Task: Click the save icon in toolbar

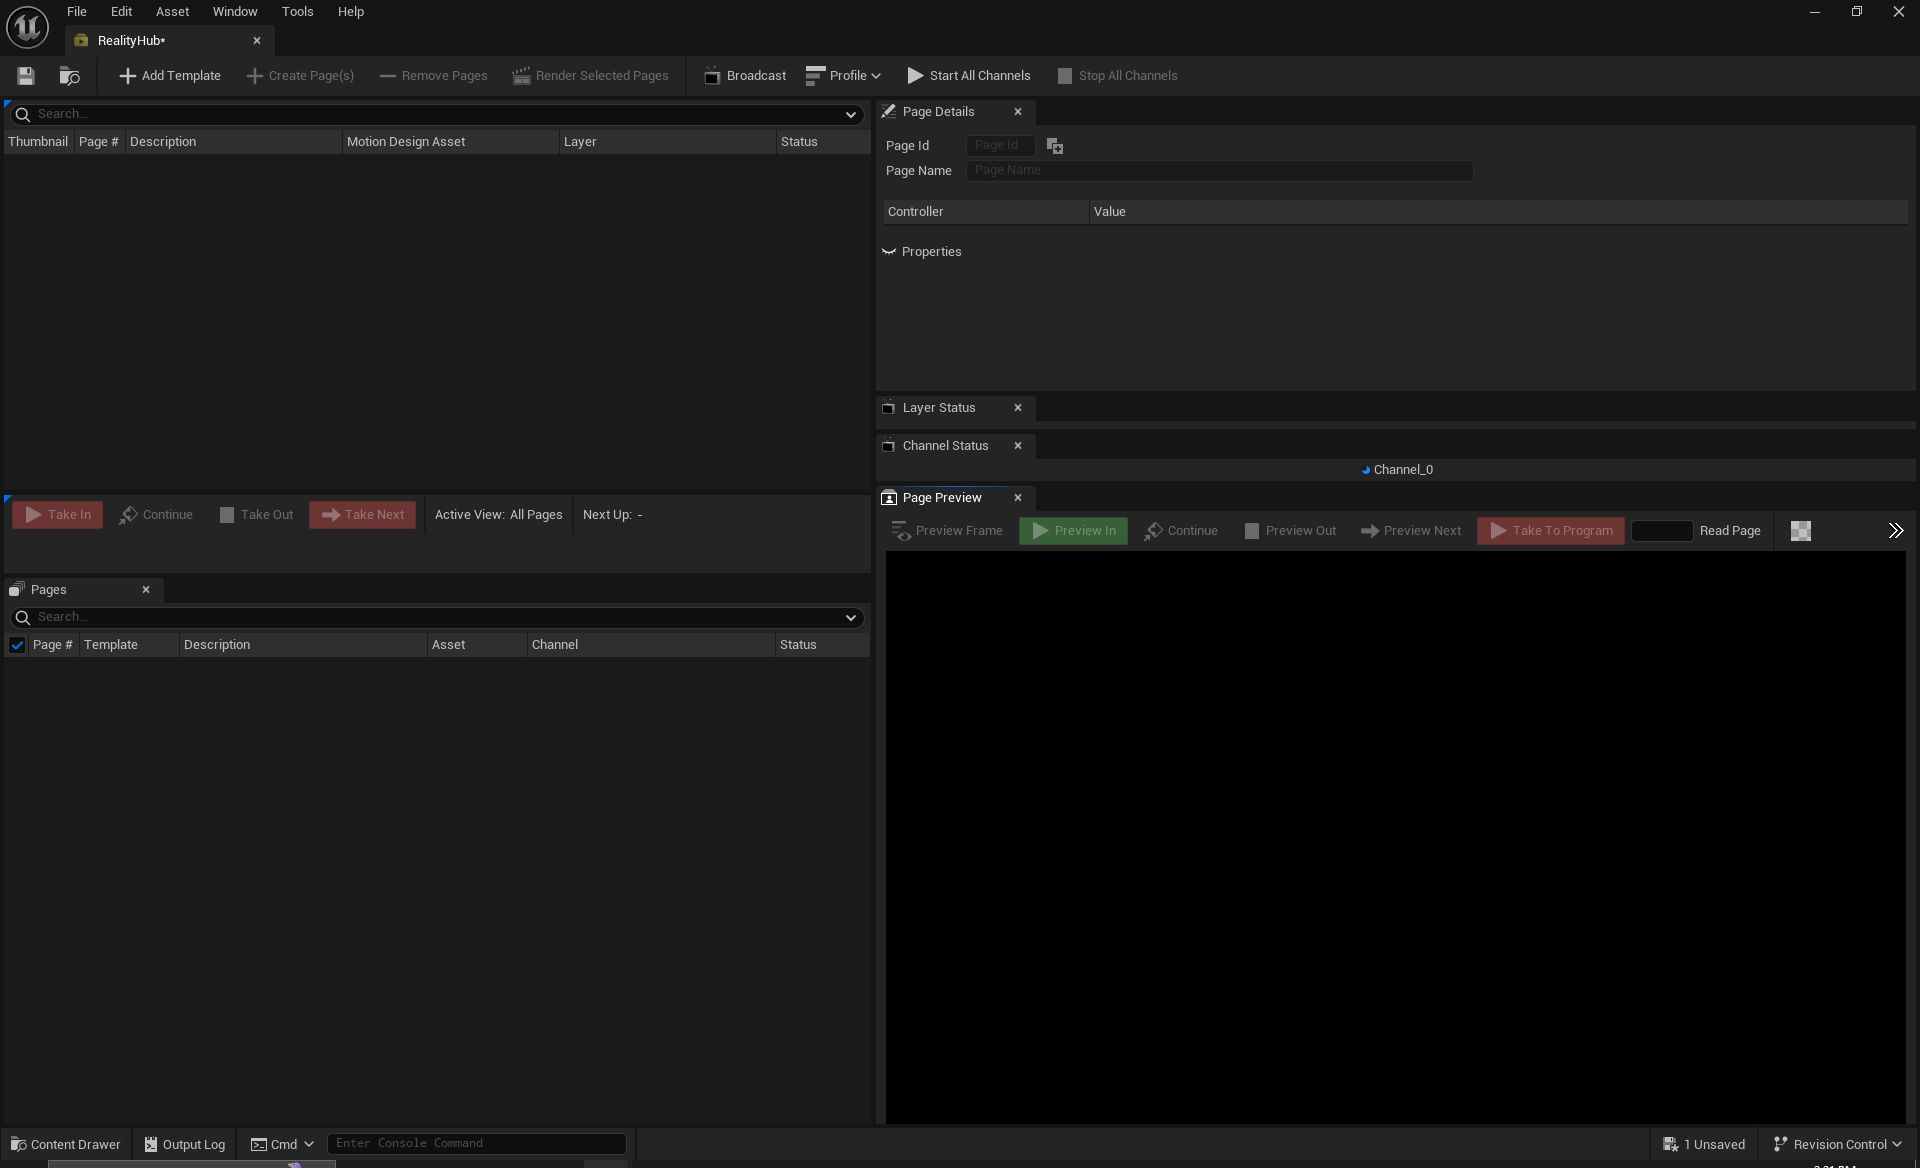Action: (x=26, y=76)
